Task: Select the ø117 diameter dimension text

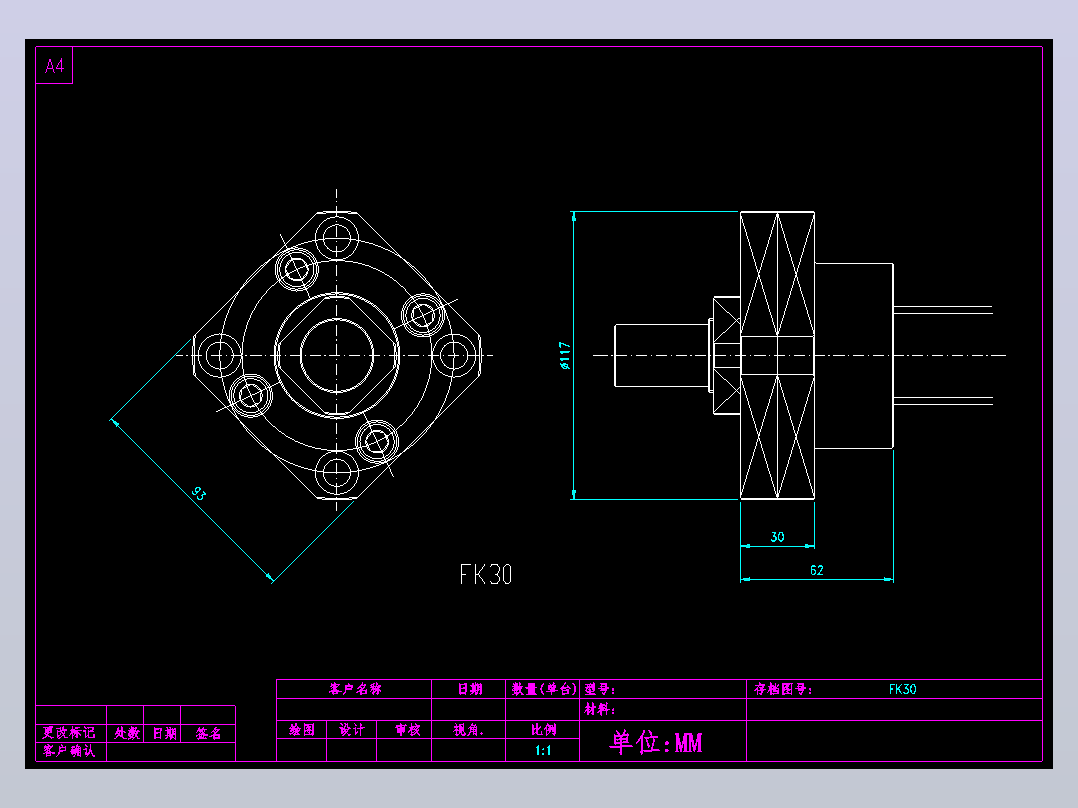Action: pos(565,356)
